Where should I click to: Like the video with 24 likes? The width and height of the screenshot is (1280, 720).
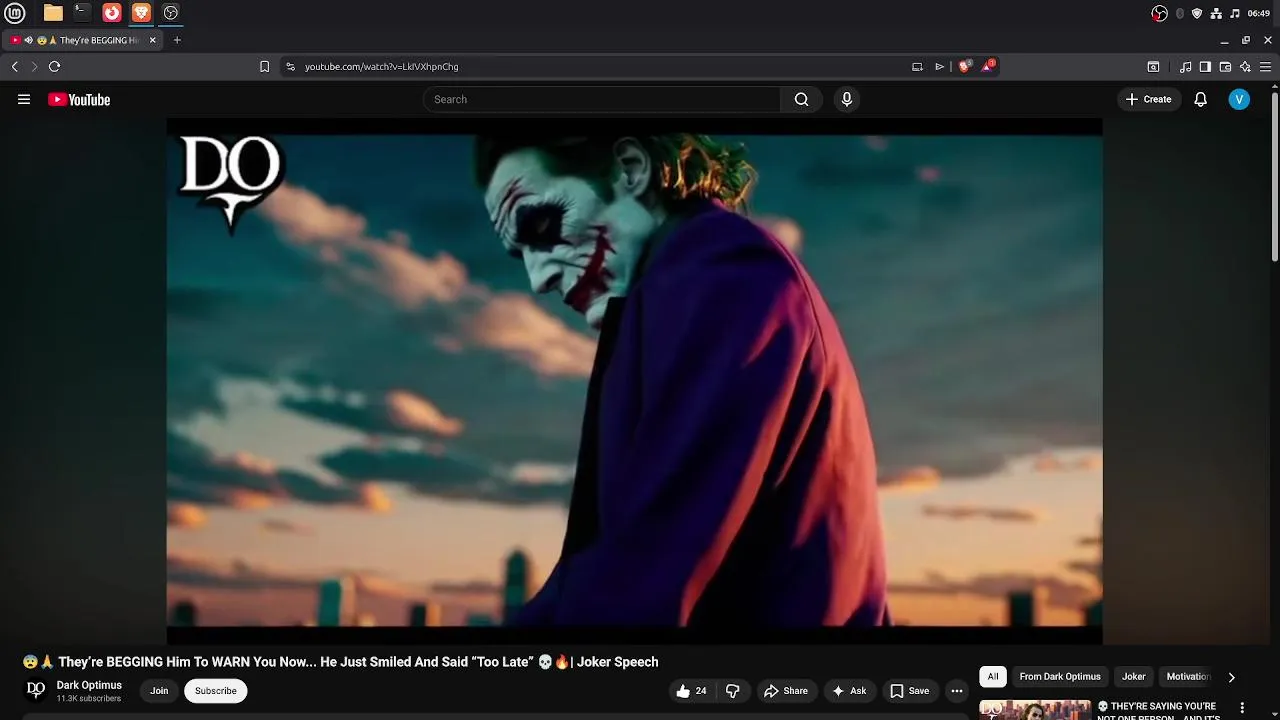pos(692,691)
